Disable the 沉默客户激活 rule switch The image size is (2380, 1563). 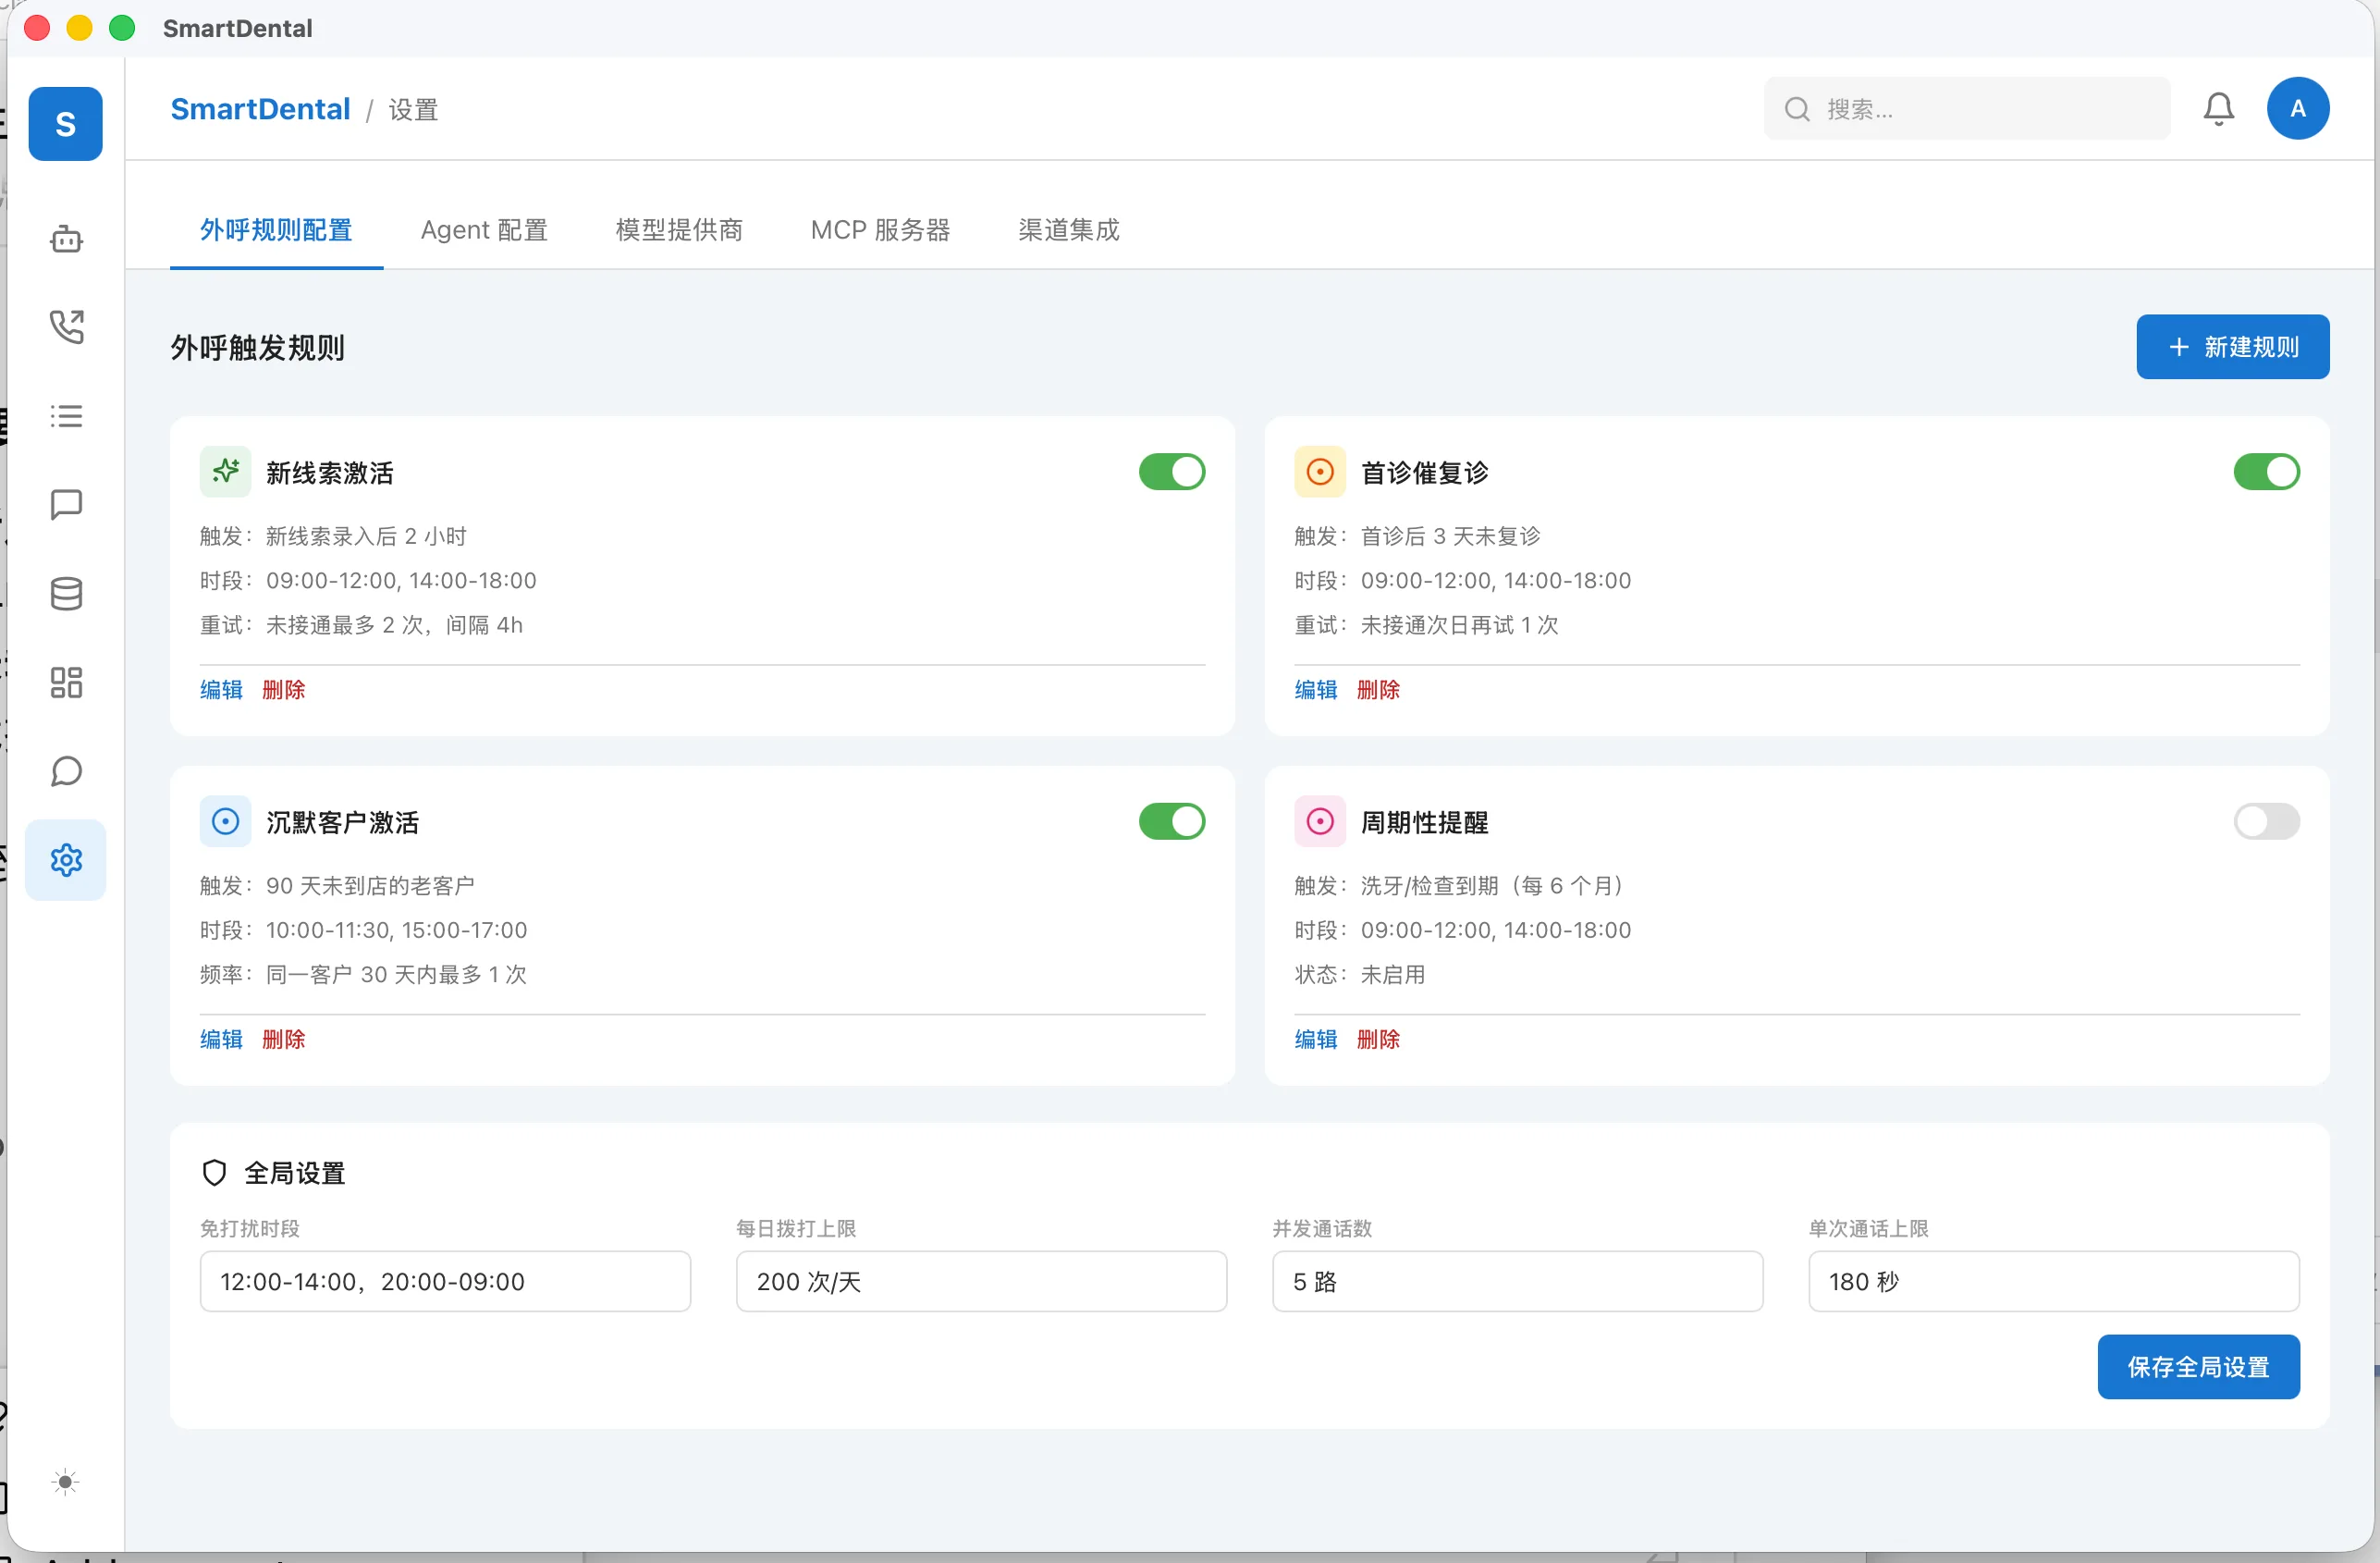1171,821
